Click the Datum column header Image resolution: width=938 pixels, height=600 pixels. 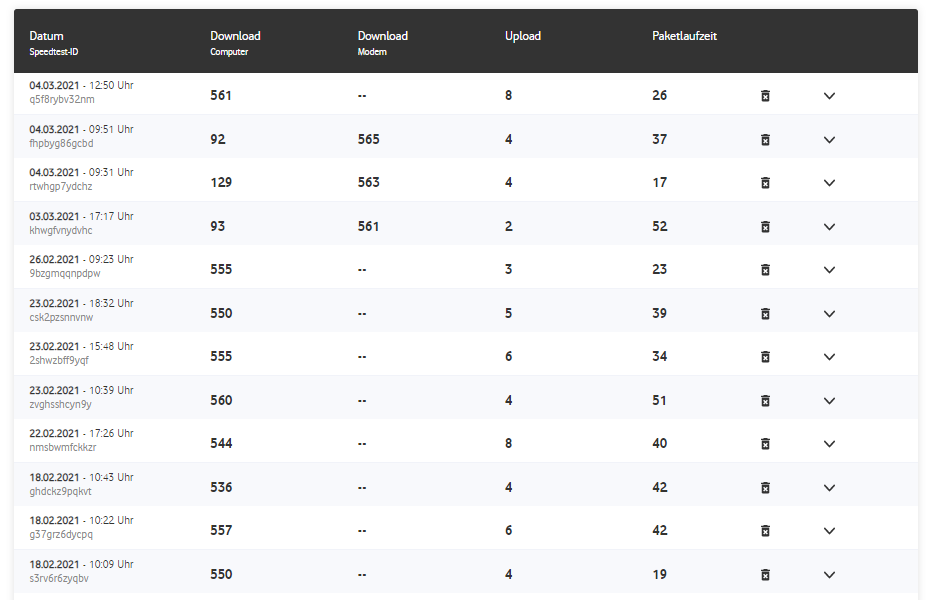coord(46,36)
